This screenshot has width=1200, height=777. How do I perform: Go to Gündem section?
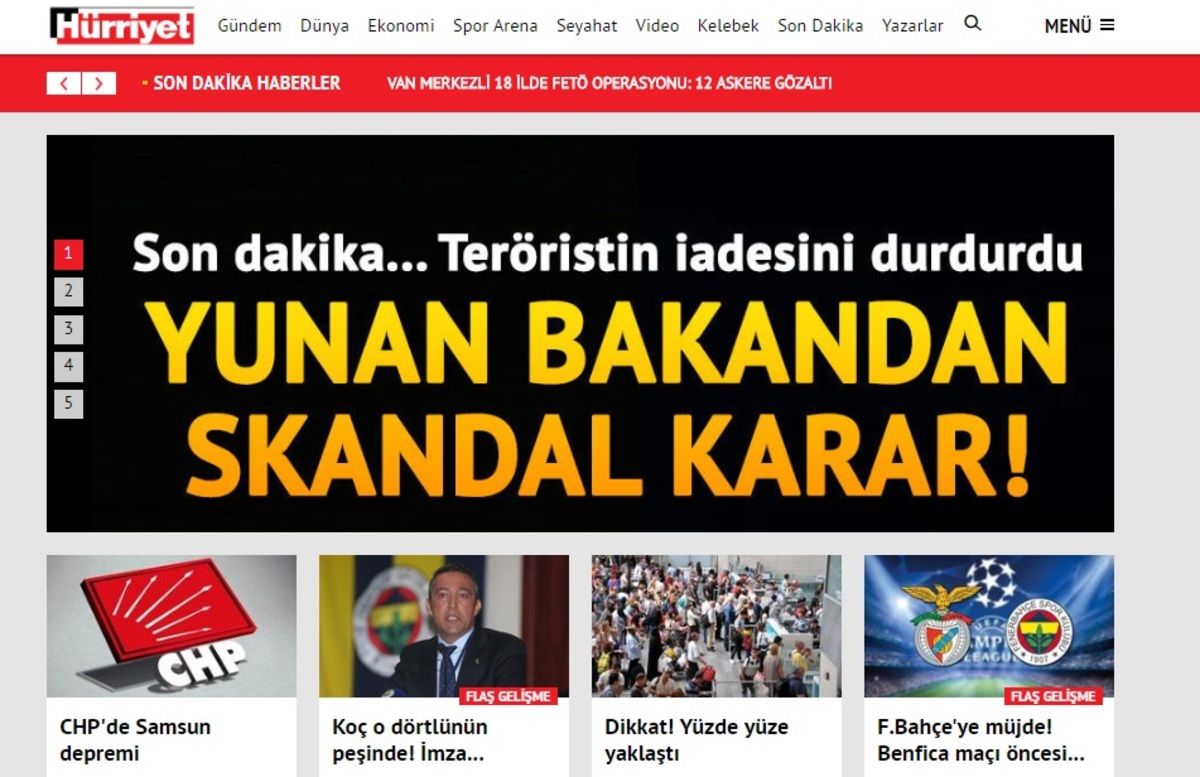(x=250, y=26)
